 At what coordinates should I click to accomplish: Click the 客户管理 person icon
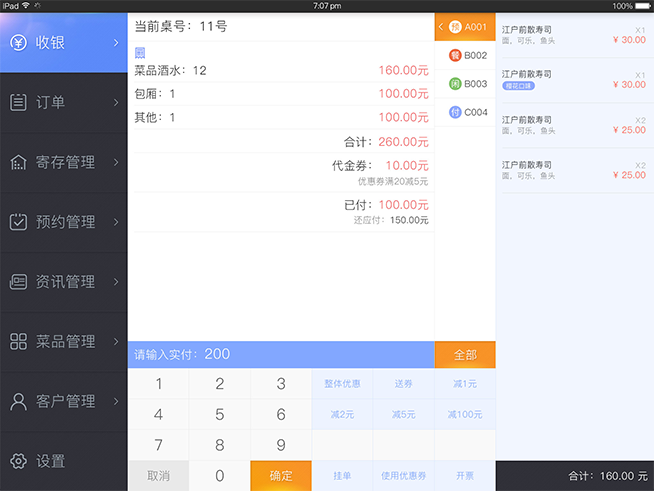tap(18, 402)
